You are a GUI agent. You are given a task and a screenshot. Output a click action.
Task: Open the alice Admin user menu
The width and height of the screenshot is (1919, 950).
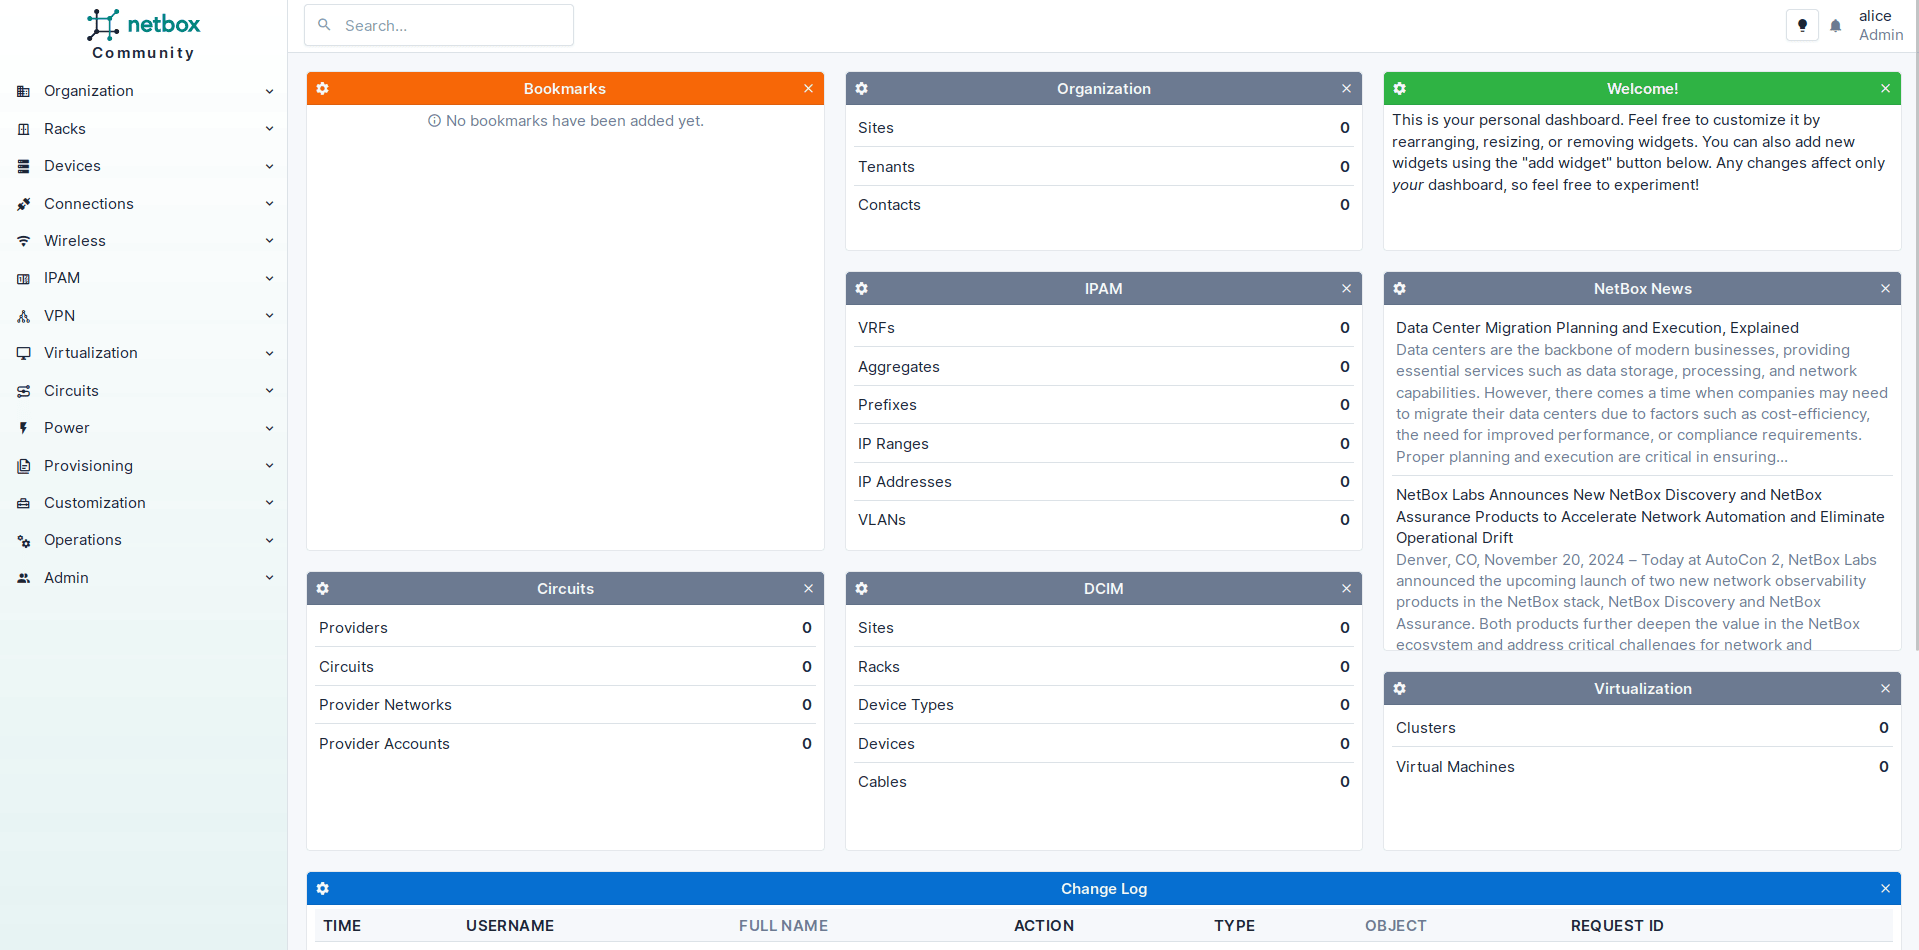click(x=1880, y=26)
